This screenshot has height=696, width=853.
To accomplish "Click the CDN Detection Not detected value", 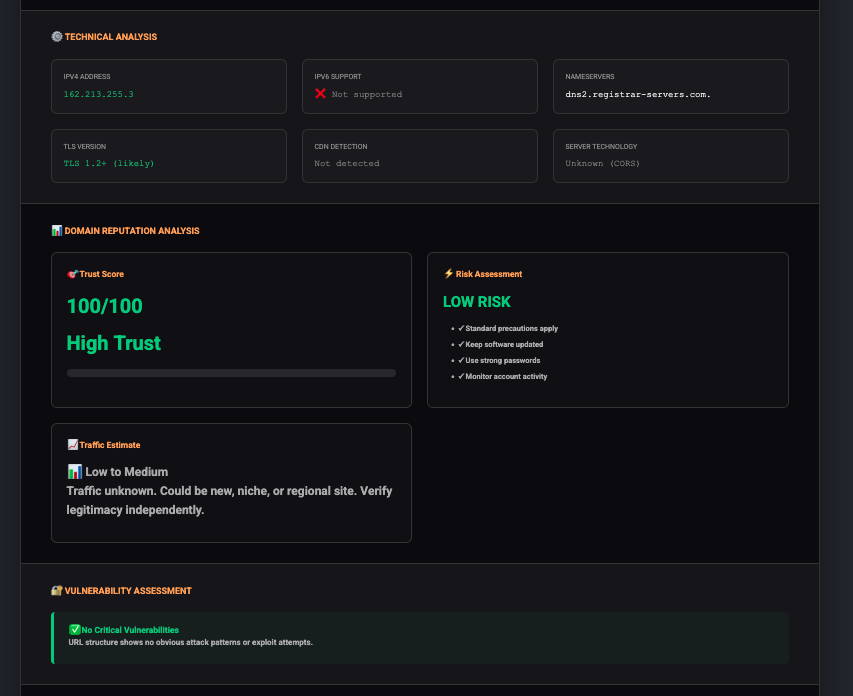I will [347, 163].
